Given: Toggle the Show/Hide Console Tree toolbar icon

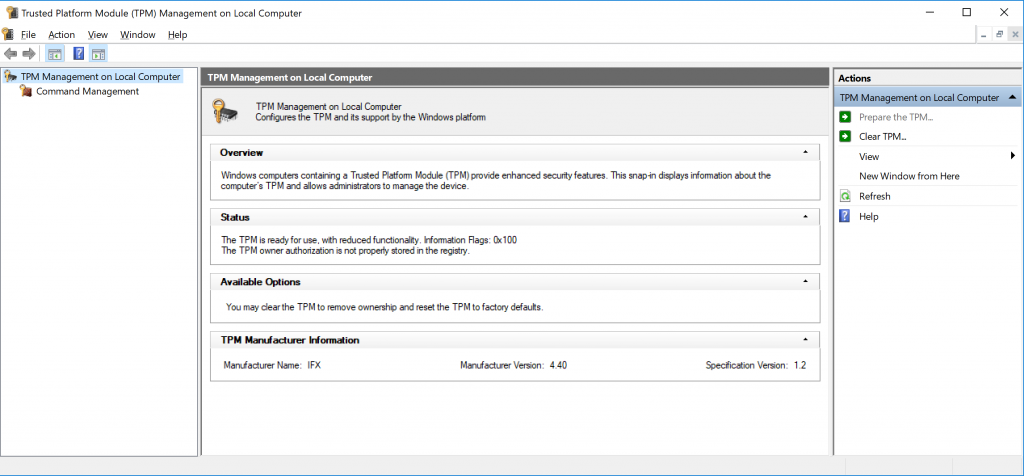Looking at the screenshot, I should 55,54.
